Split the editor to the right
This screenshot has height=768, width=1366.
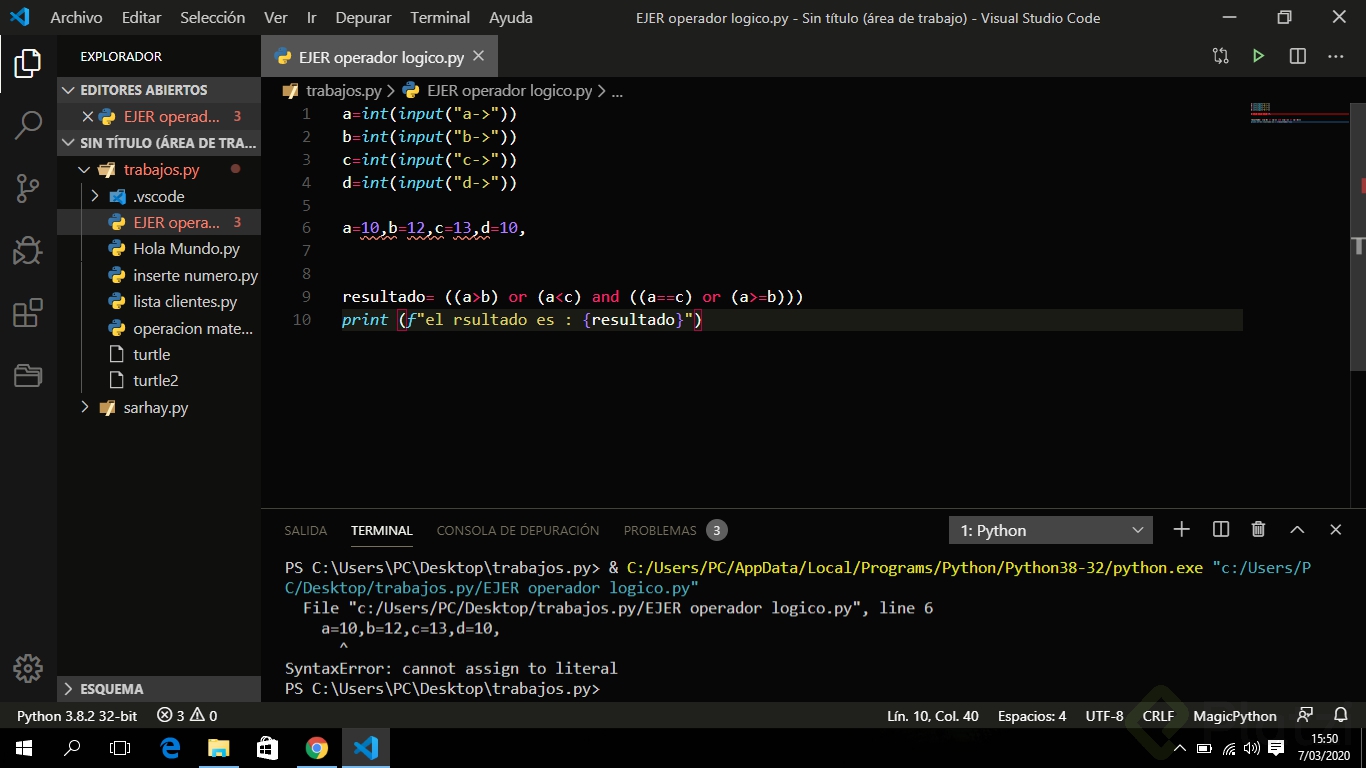(1297, 57)
